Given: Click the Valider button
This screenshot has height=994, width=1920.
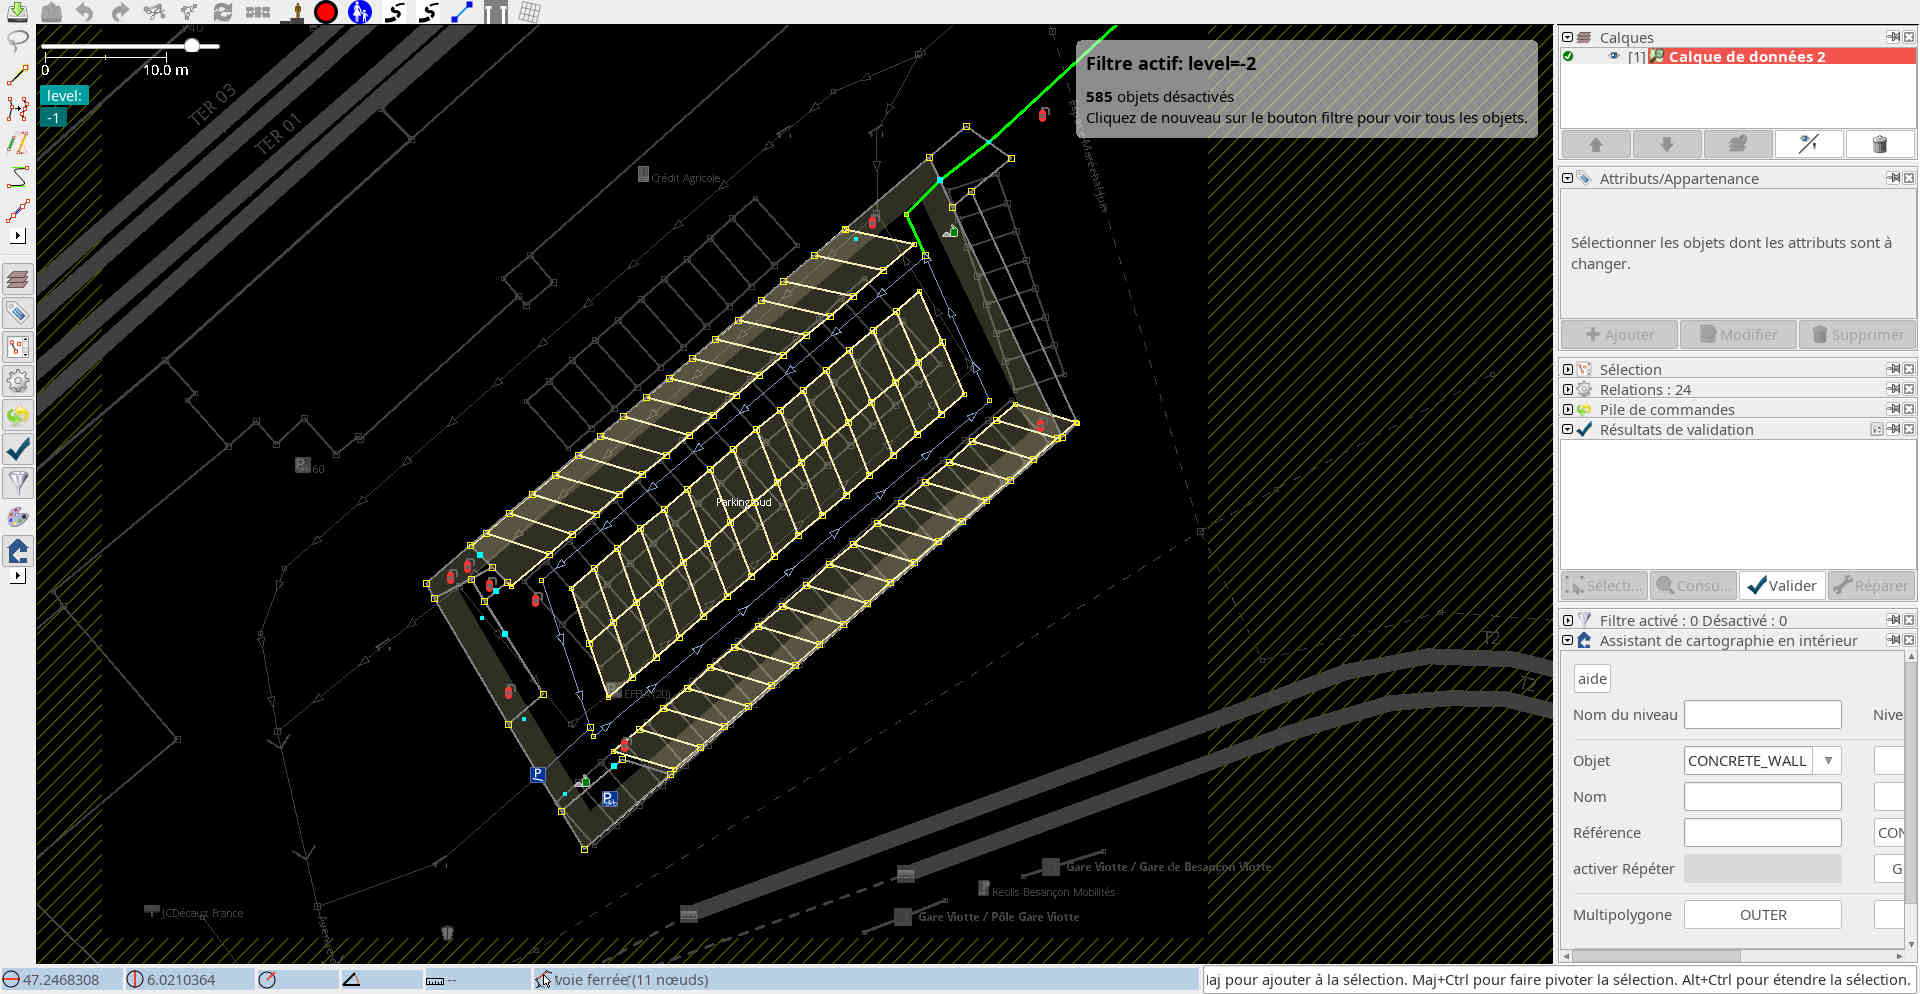Looking at the screenshot, I should tap(1782, 586).
